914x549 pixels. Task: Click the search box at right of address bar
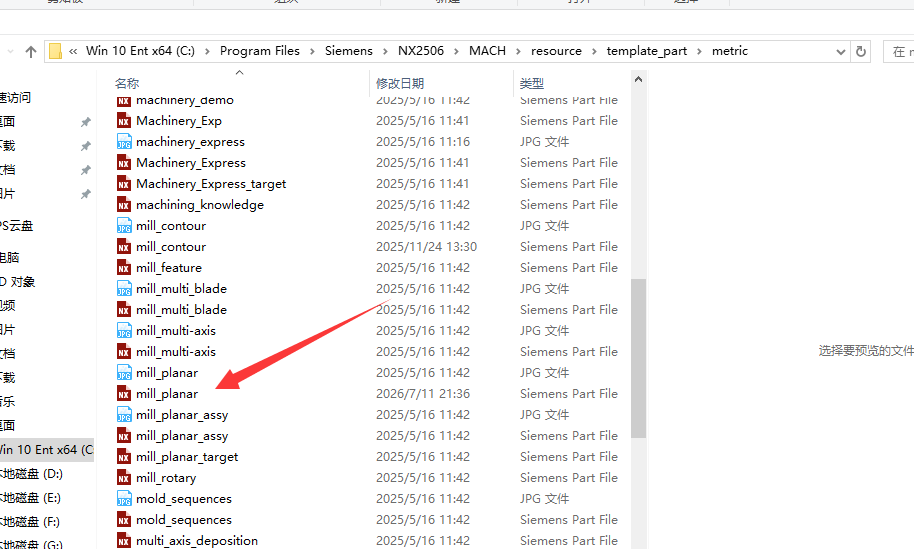(899, 51)
